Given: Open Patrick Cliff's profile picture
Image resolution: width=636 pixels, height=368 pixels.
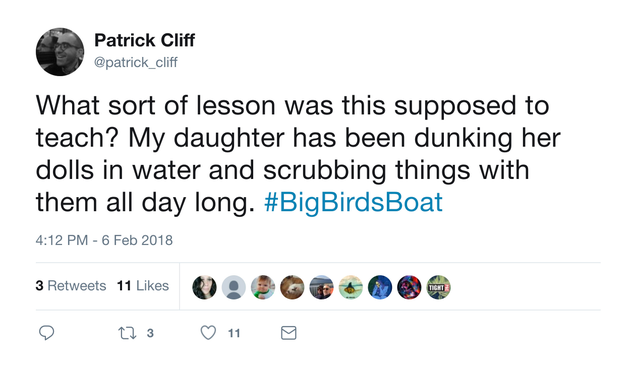Looking at the screenshot, I should (x=60, y=52).
